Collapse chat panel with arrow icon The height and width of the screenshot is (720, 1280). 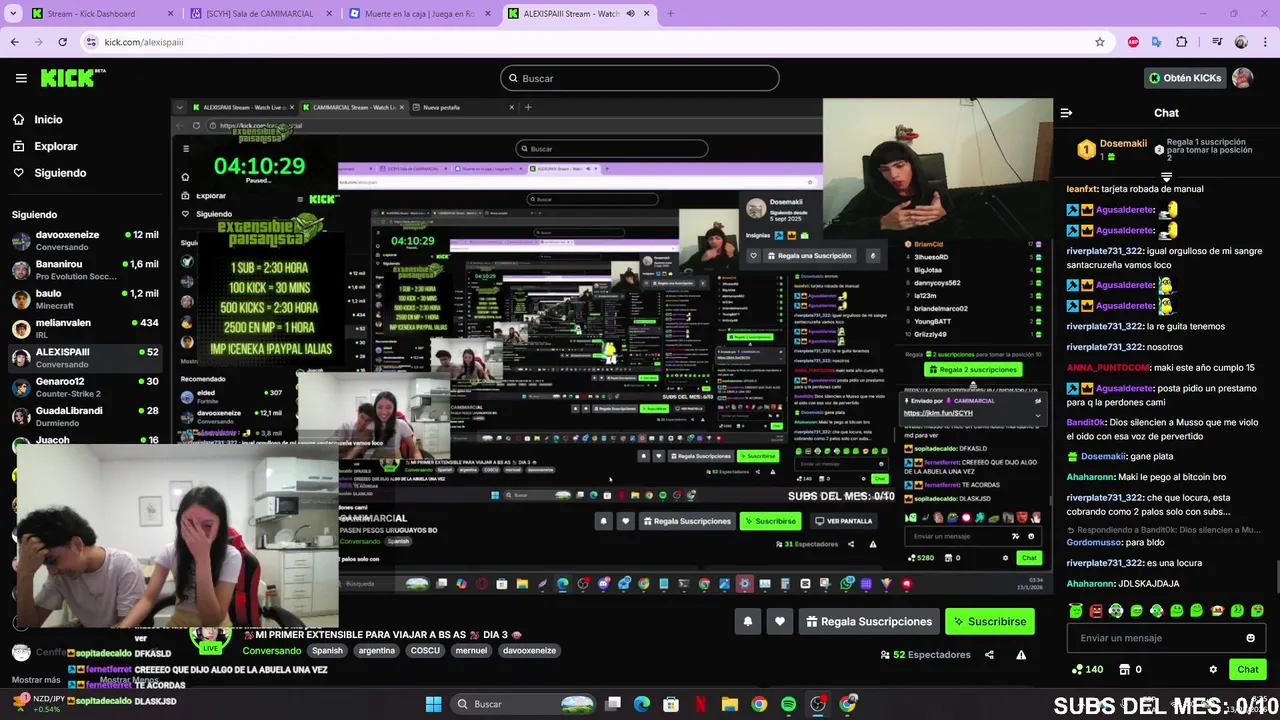pos(1066,113)
